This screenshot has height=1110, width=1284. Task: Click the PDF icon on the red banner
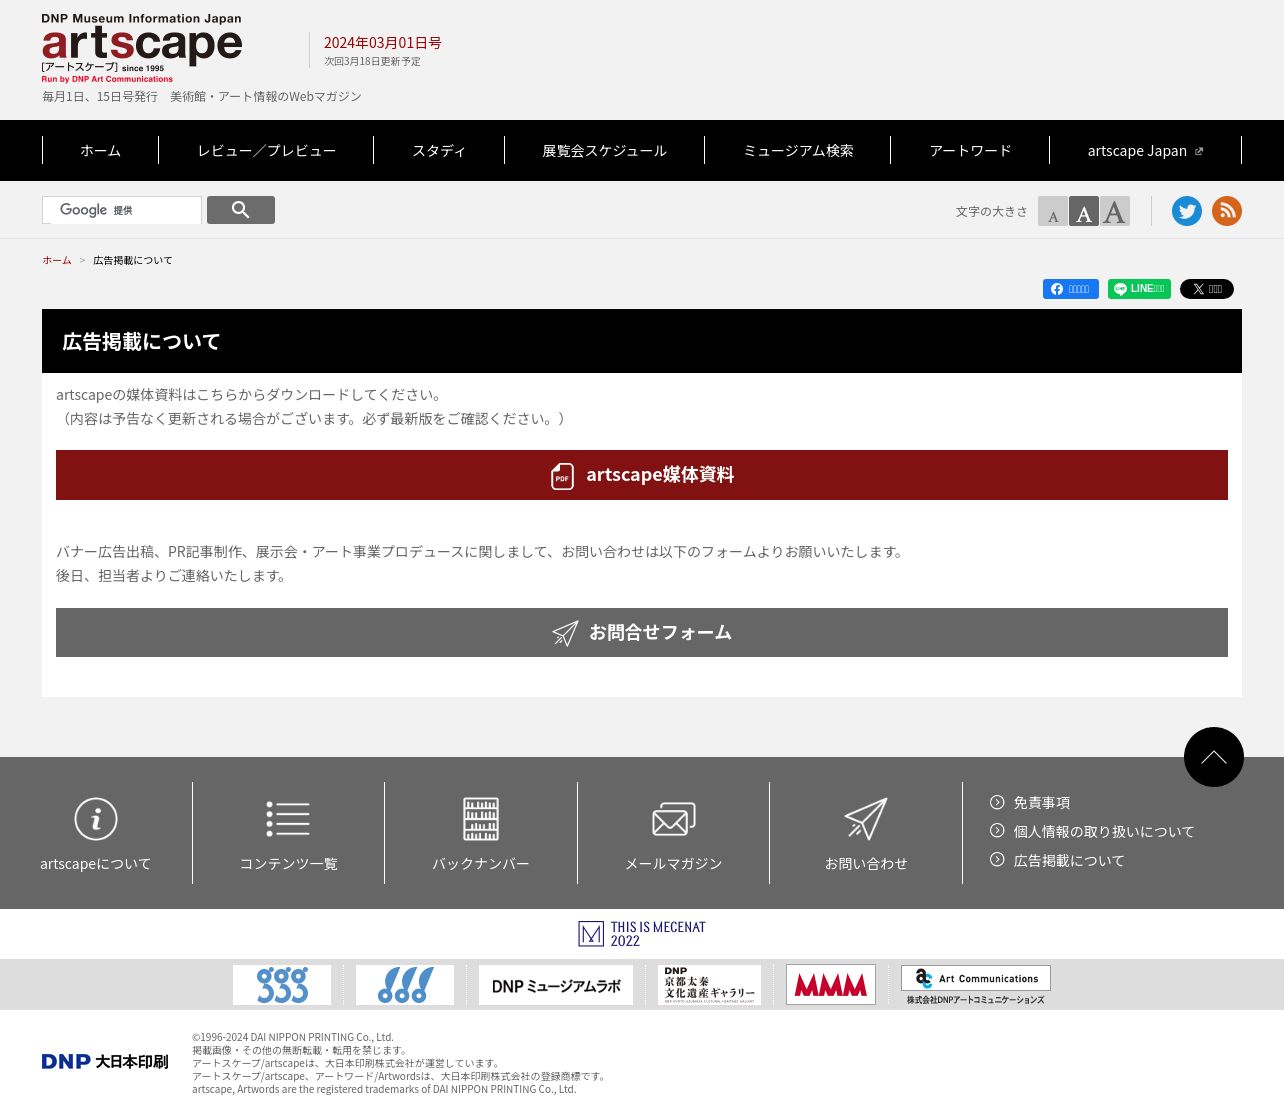tap(563, 476)
